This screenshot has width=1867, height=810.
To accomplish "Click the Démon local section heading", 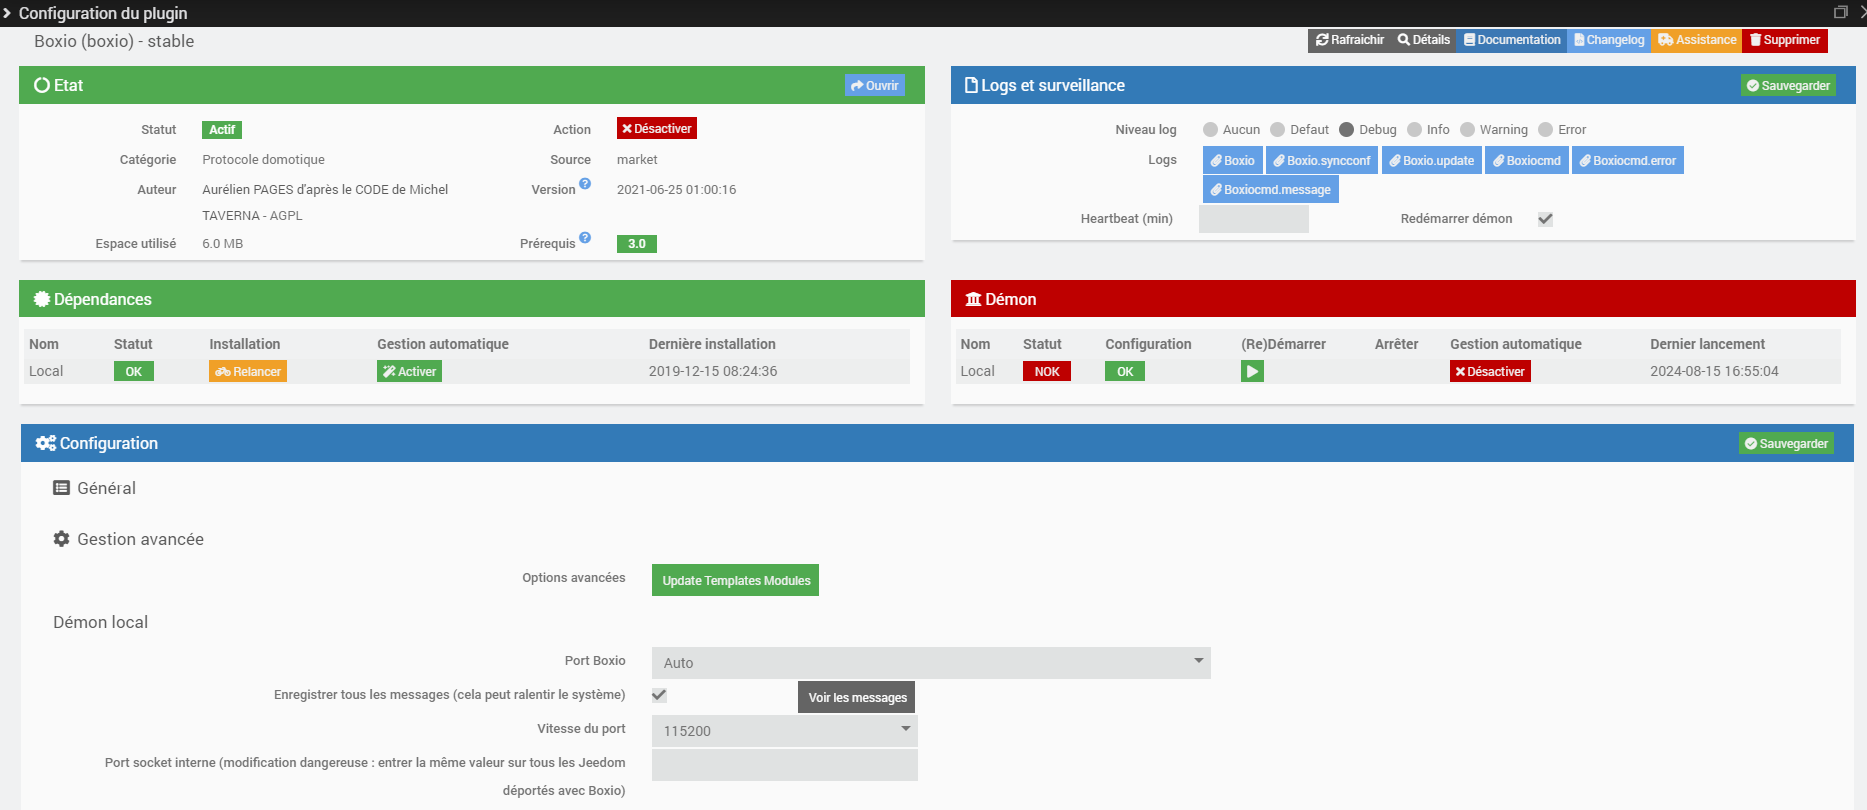I will point(100,622).
